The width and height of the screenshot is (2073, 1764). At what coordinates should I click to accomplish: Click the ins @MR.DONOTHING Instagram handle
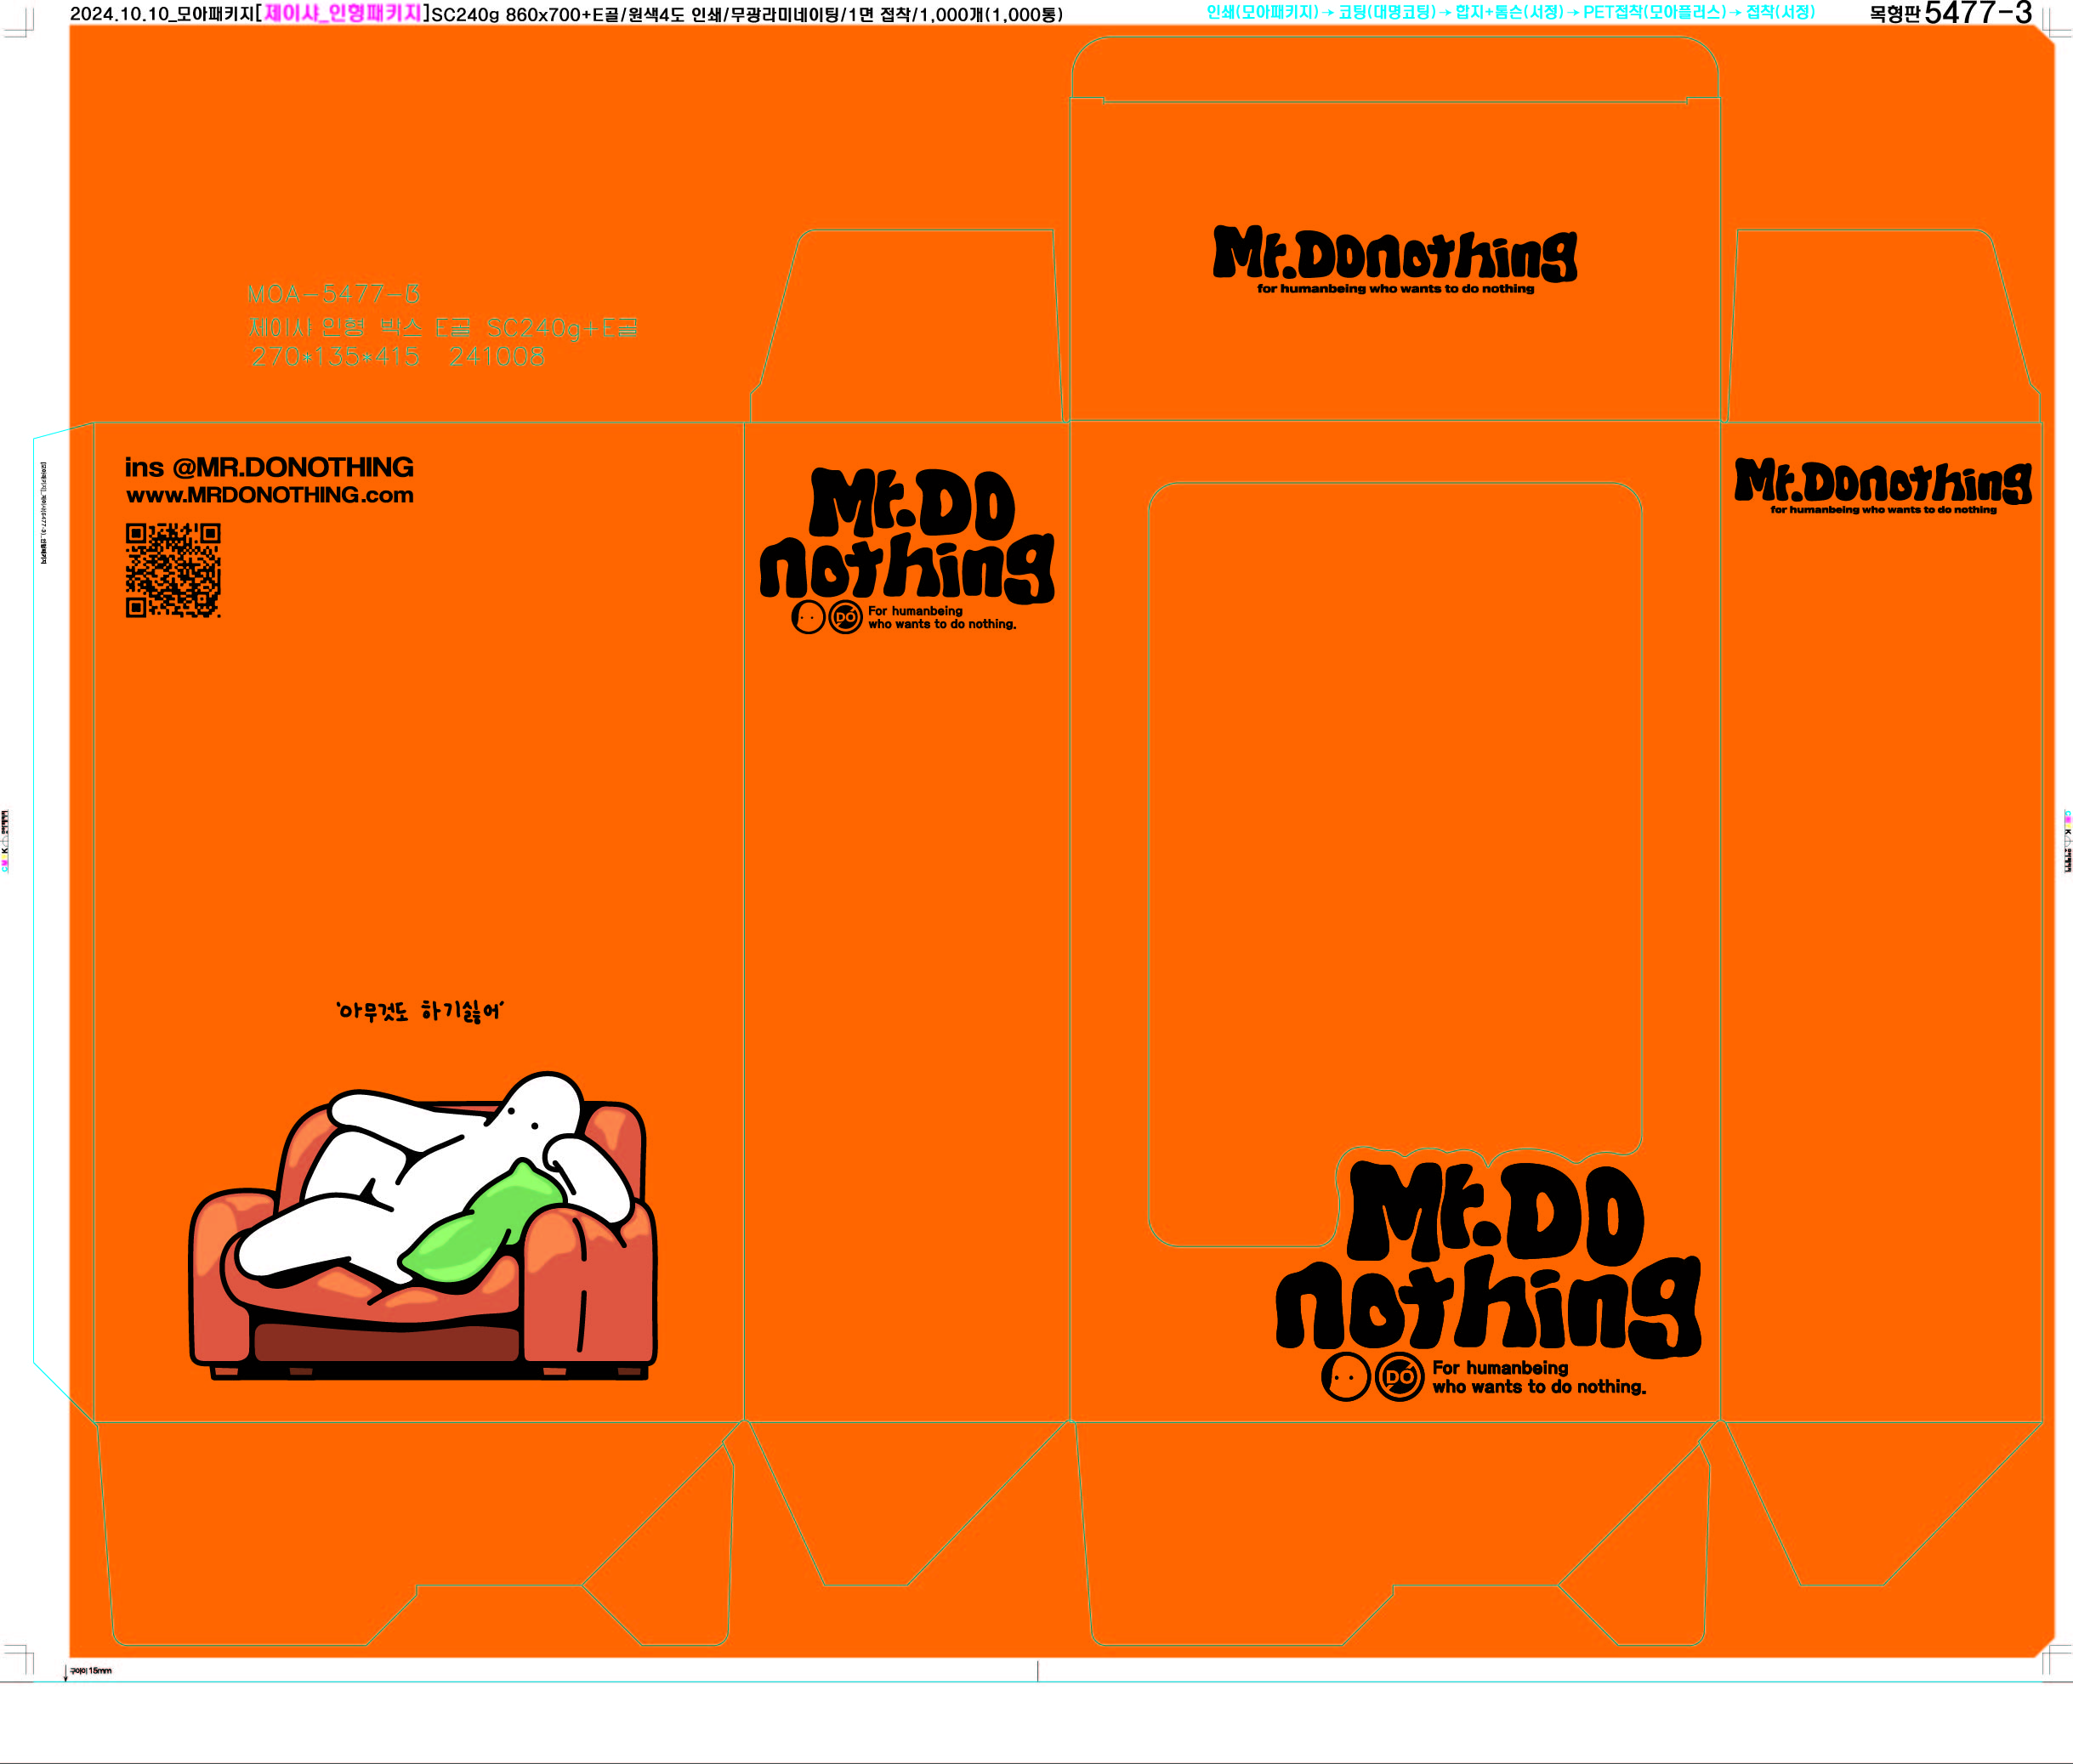point(269,467)
